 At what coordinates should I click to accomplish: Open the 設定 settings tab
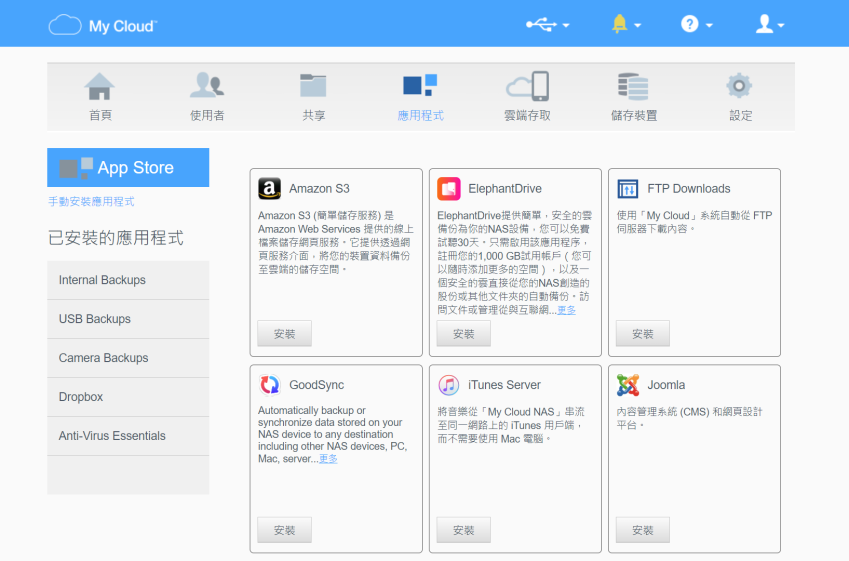click(740, 97)
